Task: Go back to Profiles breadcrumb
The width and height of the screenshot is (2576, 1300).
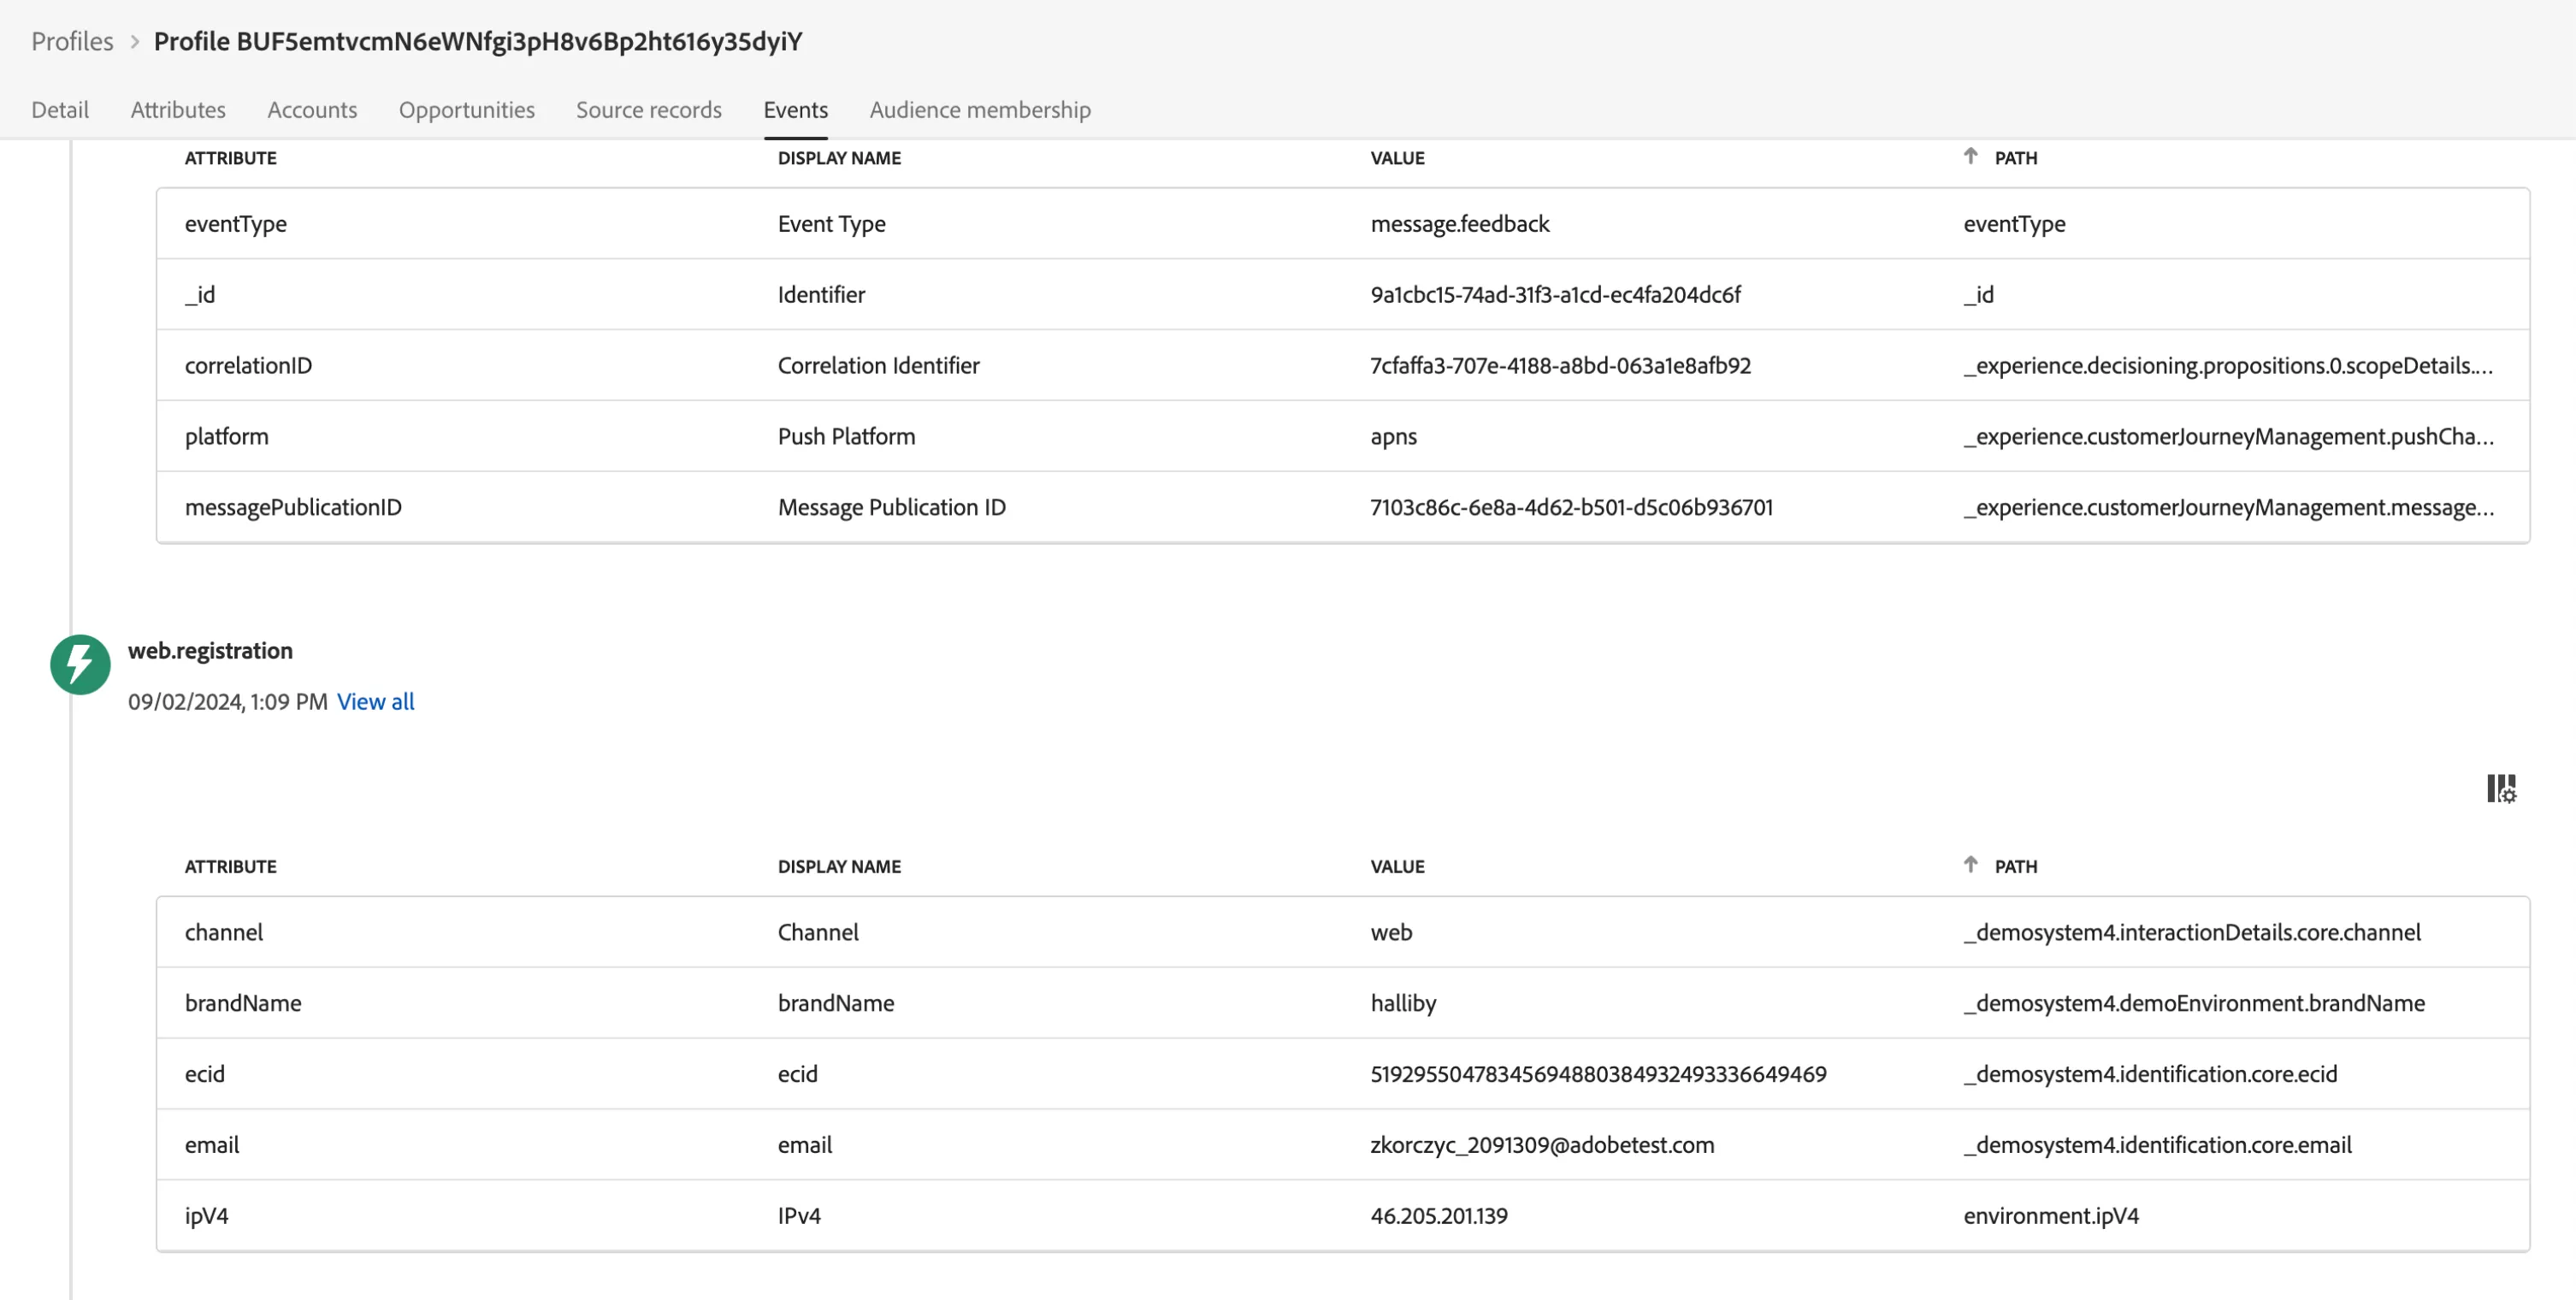Action: point(72,41)
